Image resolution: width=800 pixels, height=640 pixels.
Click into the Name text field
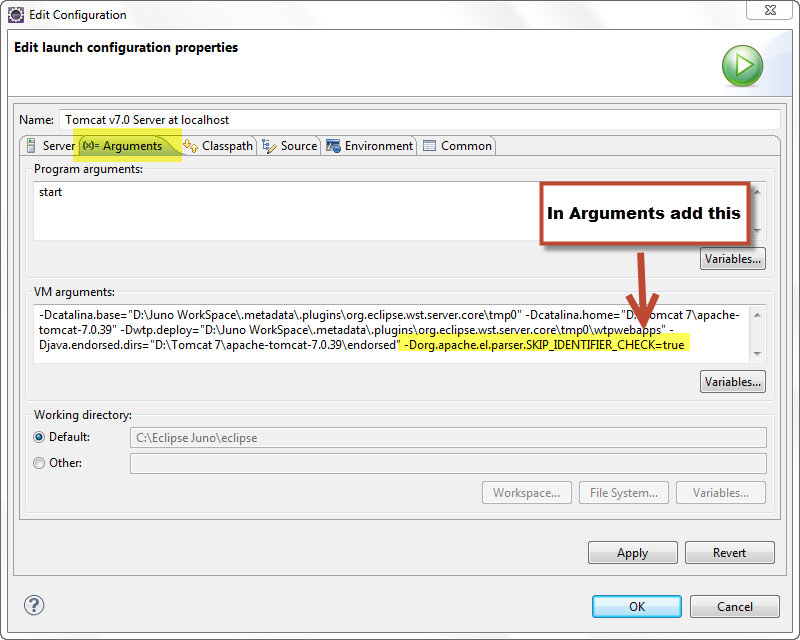coord(419,120)
